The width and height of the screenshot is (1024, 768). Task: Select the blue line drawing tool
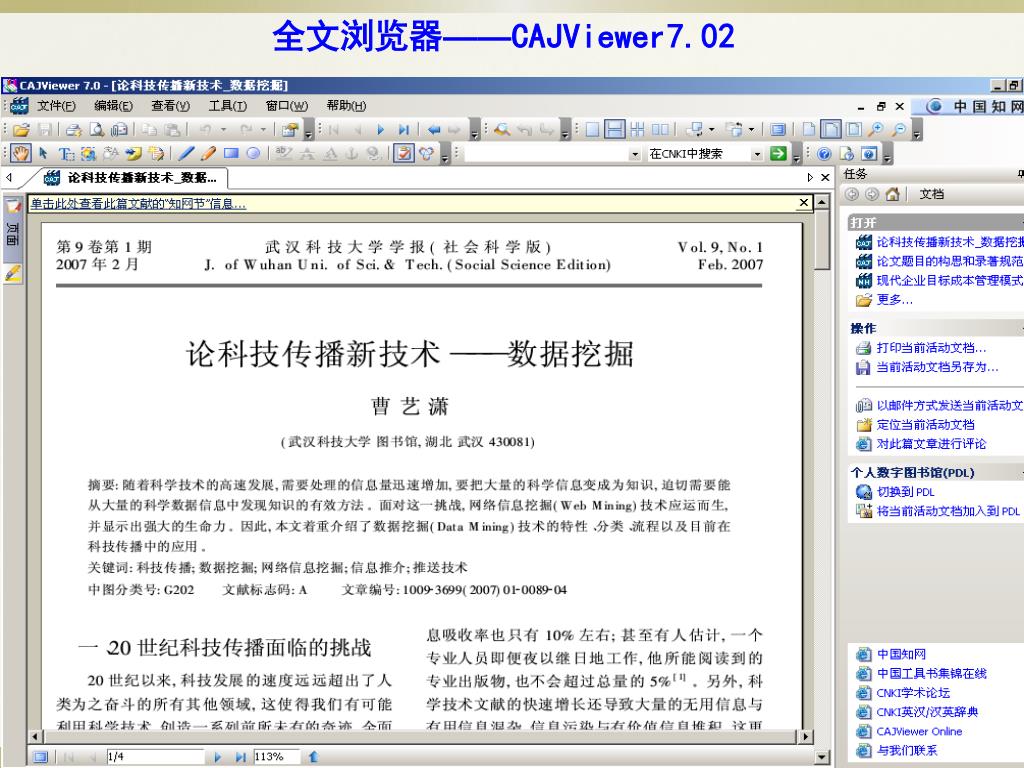pyautogui.click(x=187, y=153)
